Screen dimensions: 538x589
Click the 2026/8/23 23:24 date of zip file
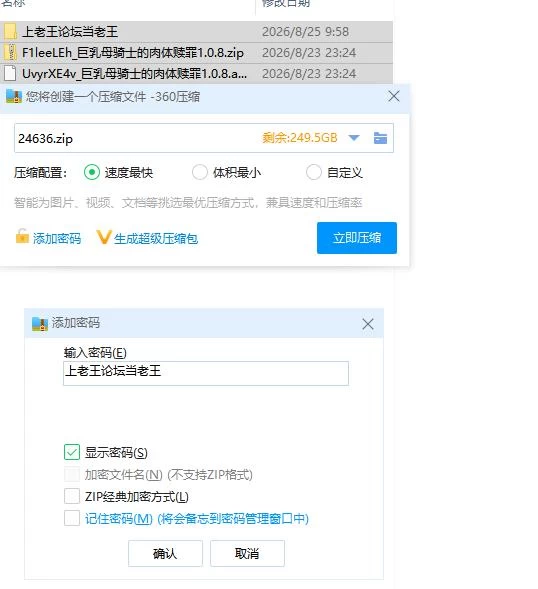point(309,53)
